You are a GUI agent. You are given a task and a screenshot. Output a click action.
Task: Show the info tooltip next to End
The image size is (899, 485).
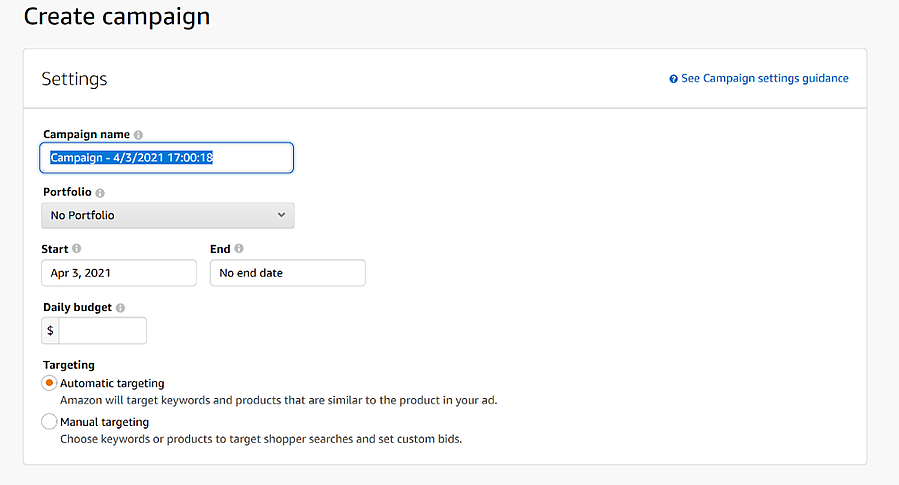(239, 249)
